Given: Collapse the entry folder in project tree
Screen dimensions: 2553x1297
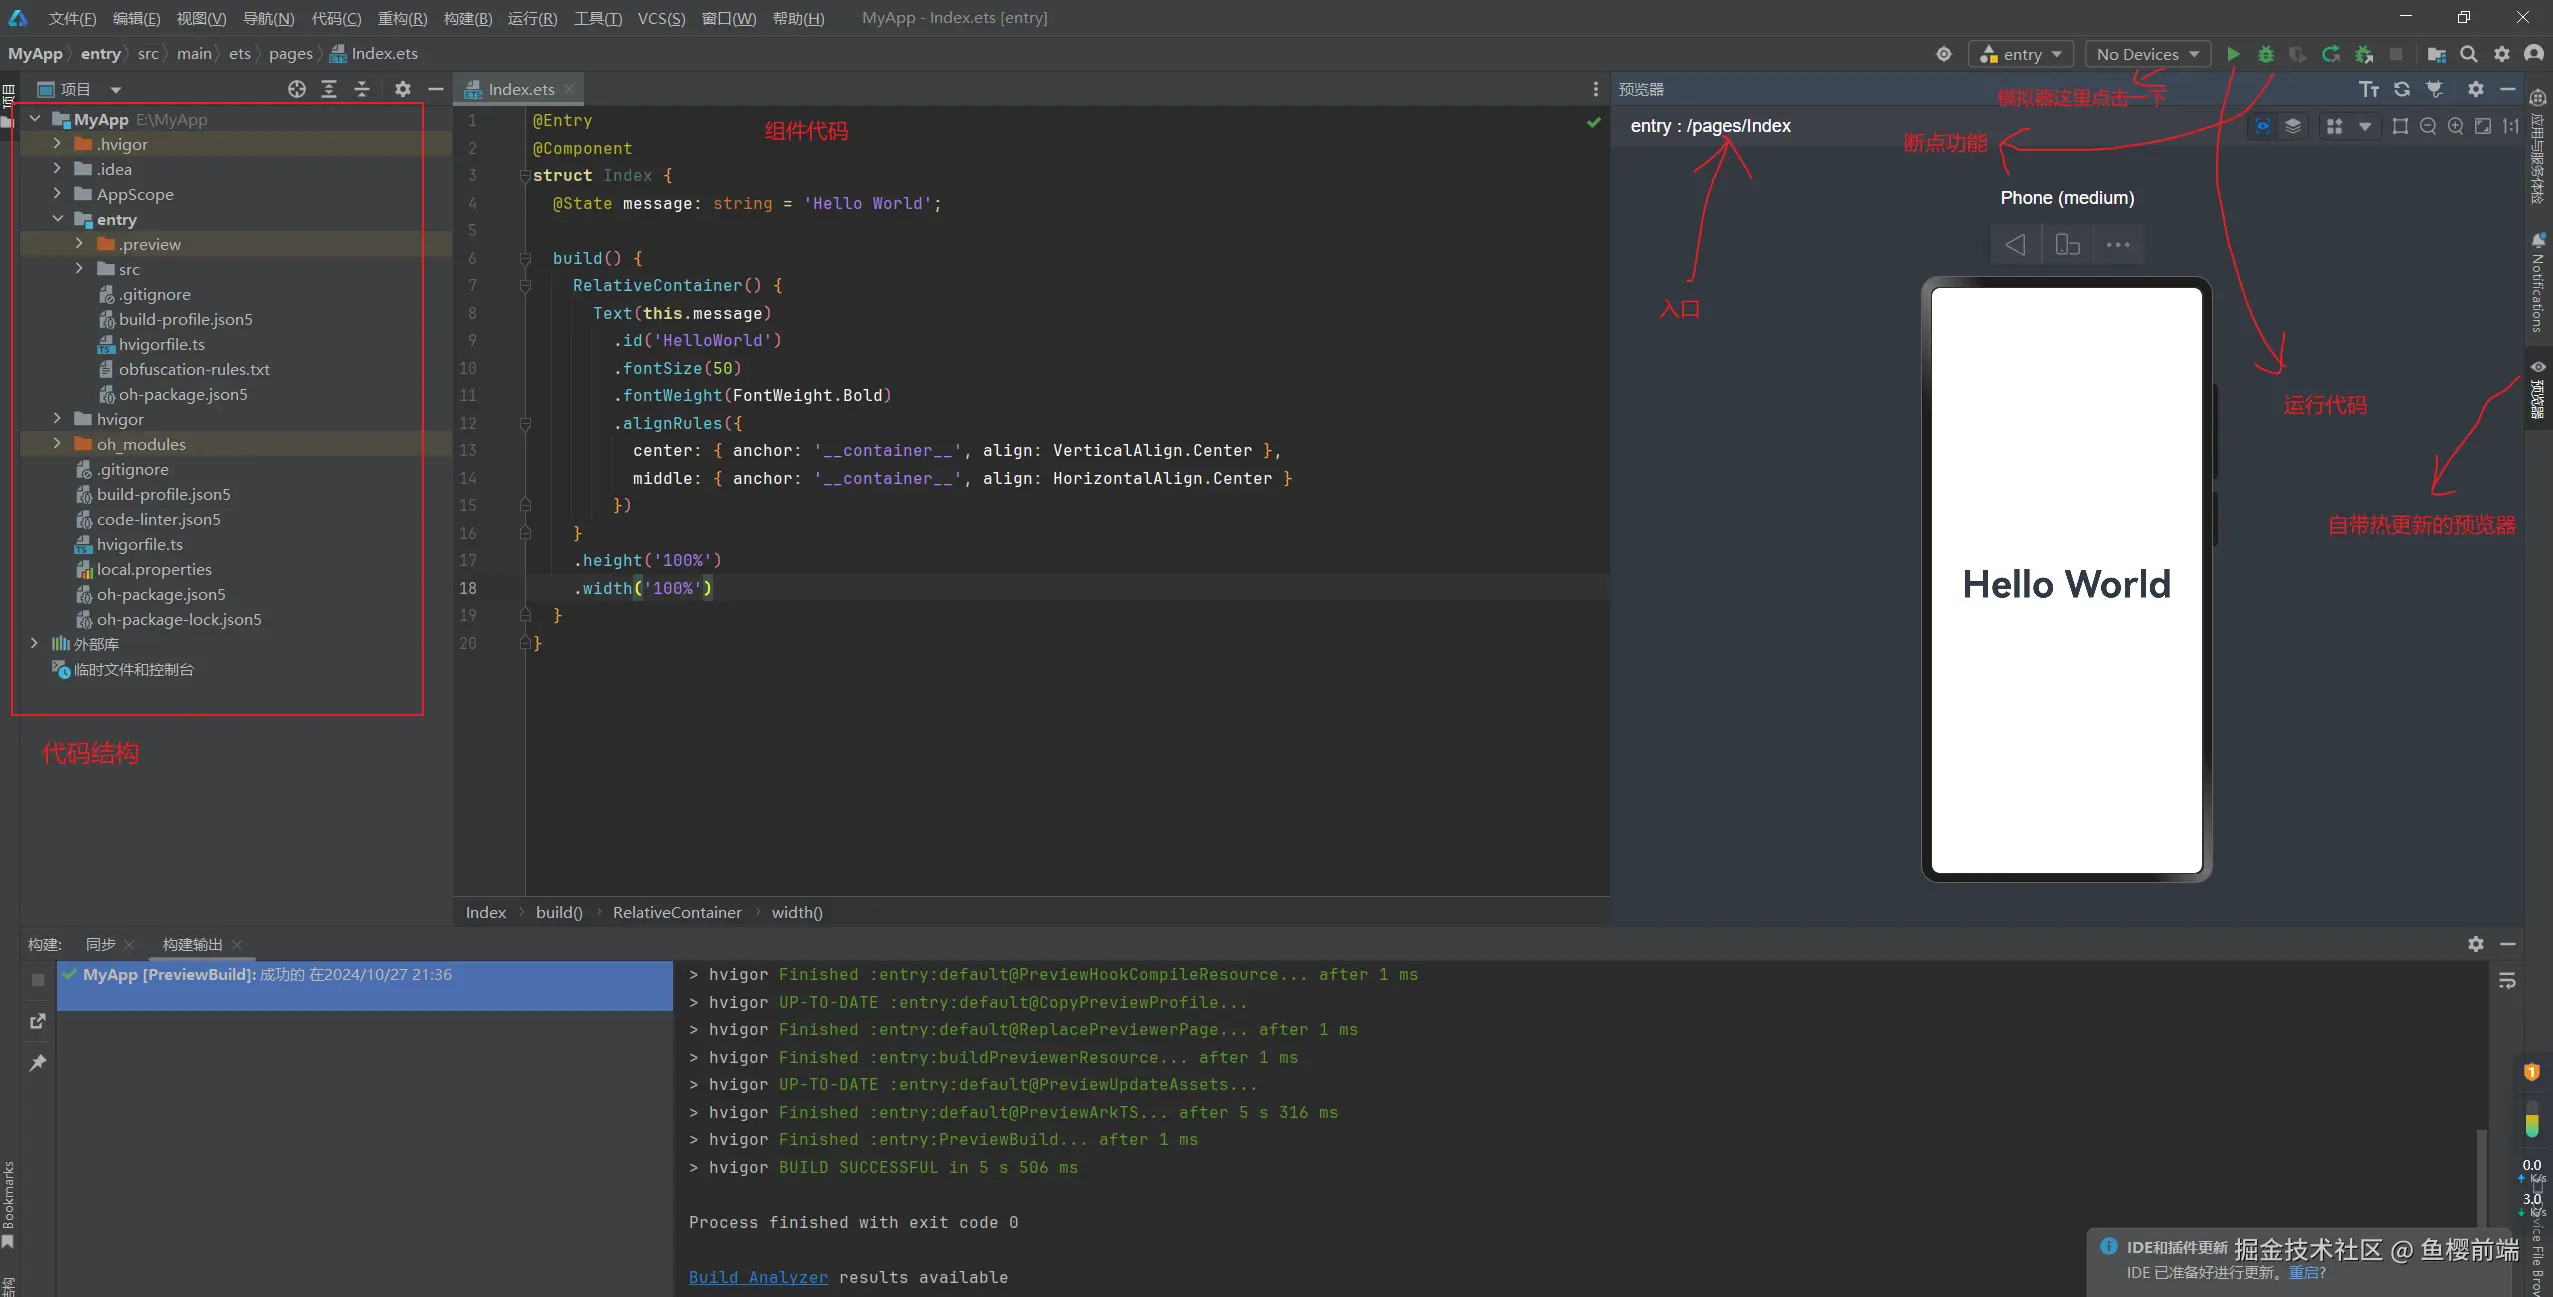Looking at the screenshot, I should (58, 219).
